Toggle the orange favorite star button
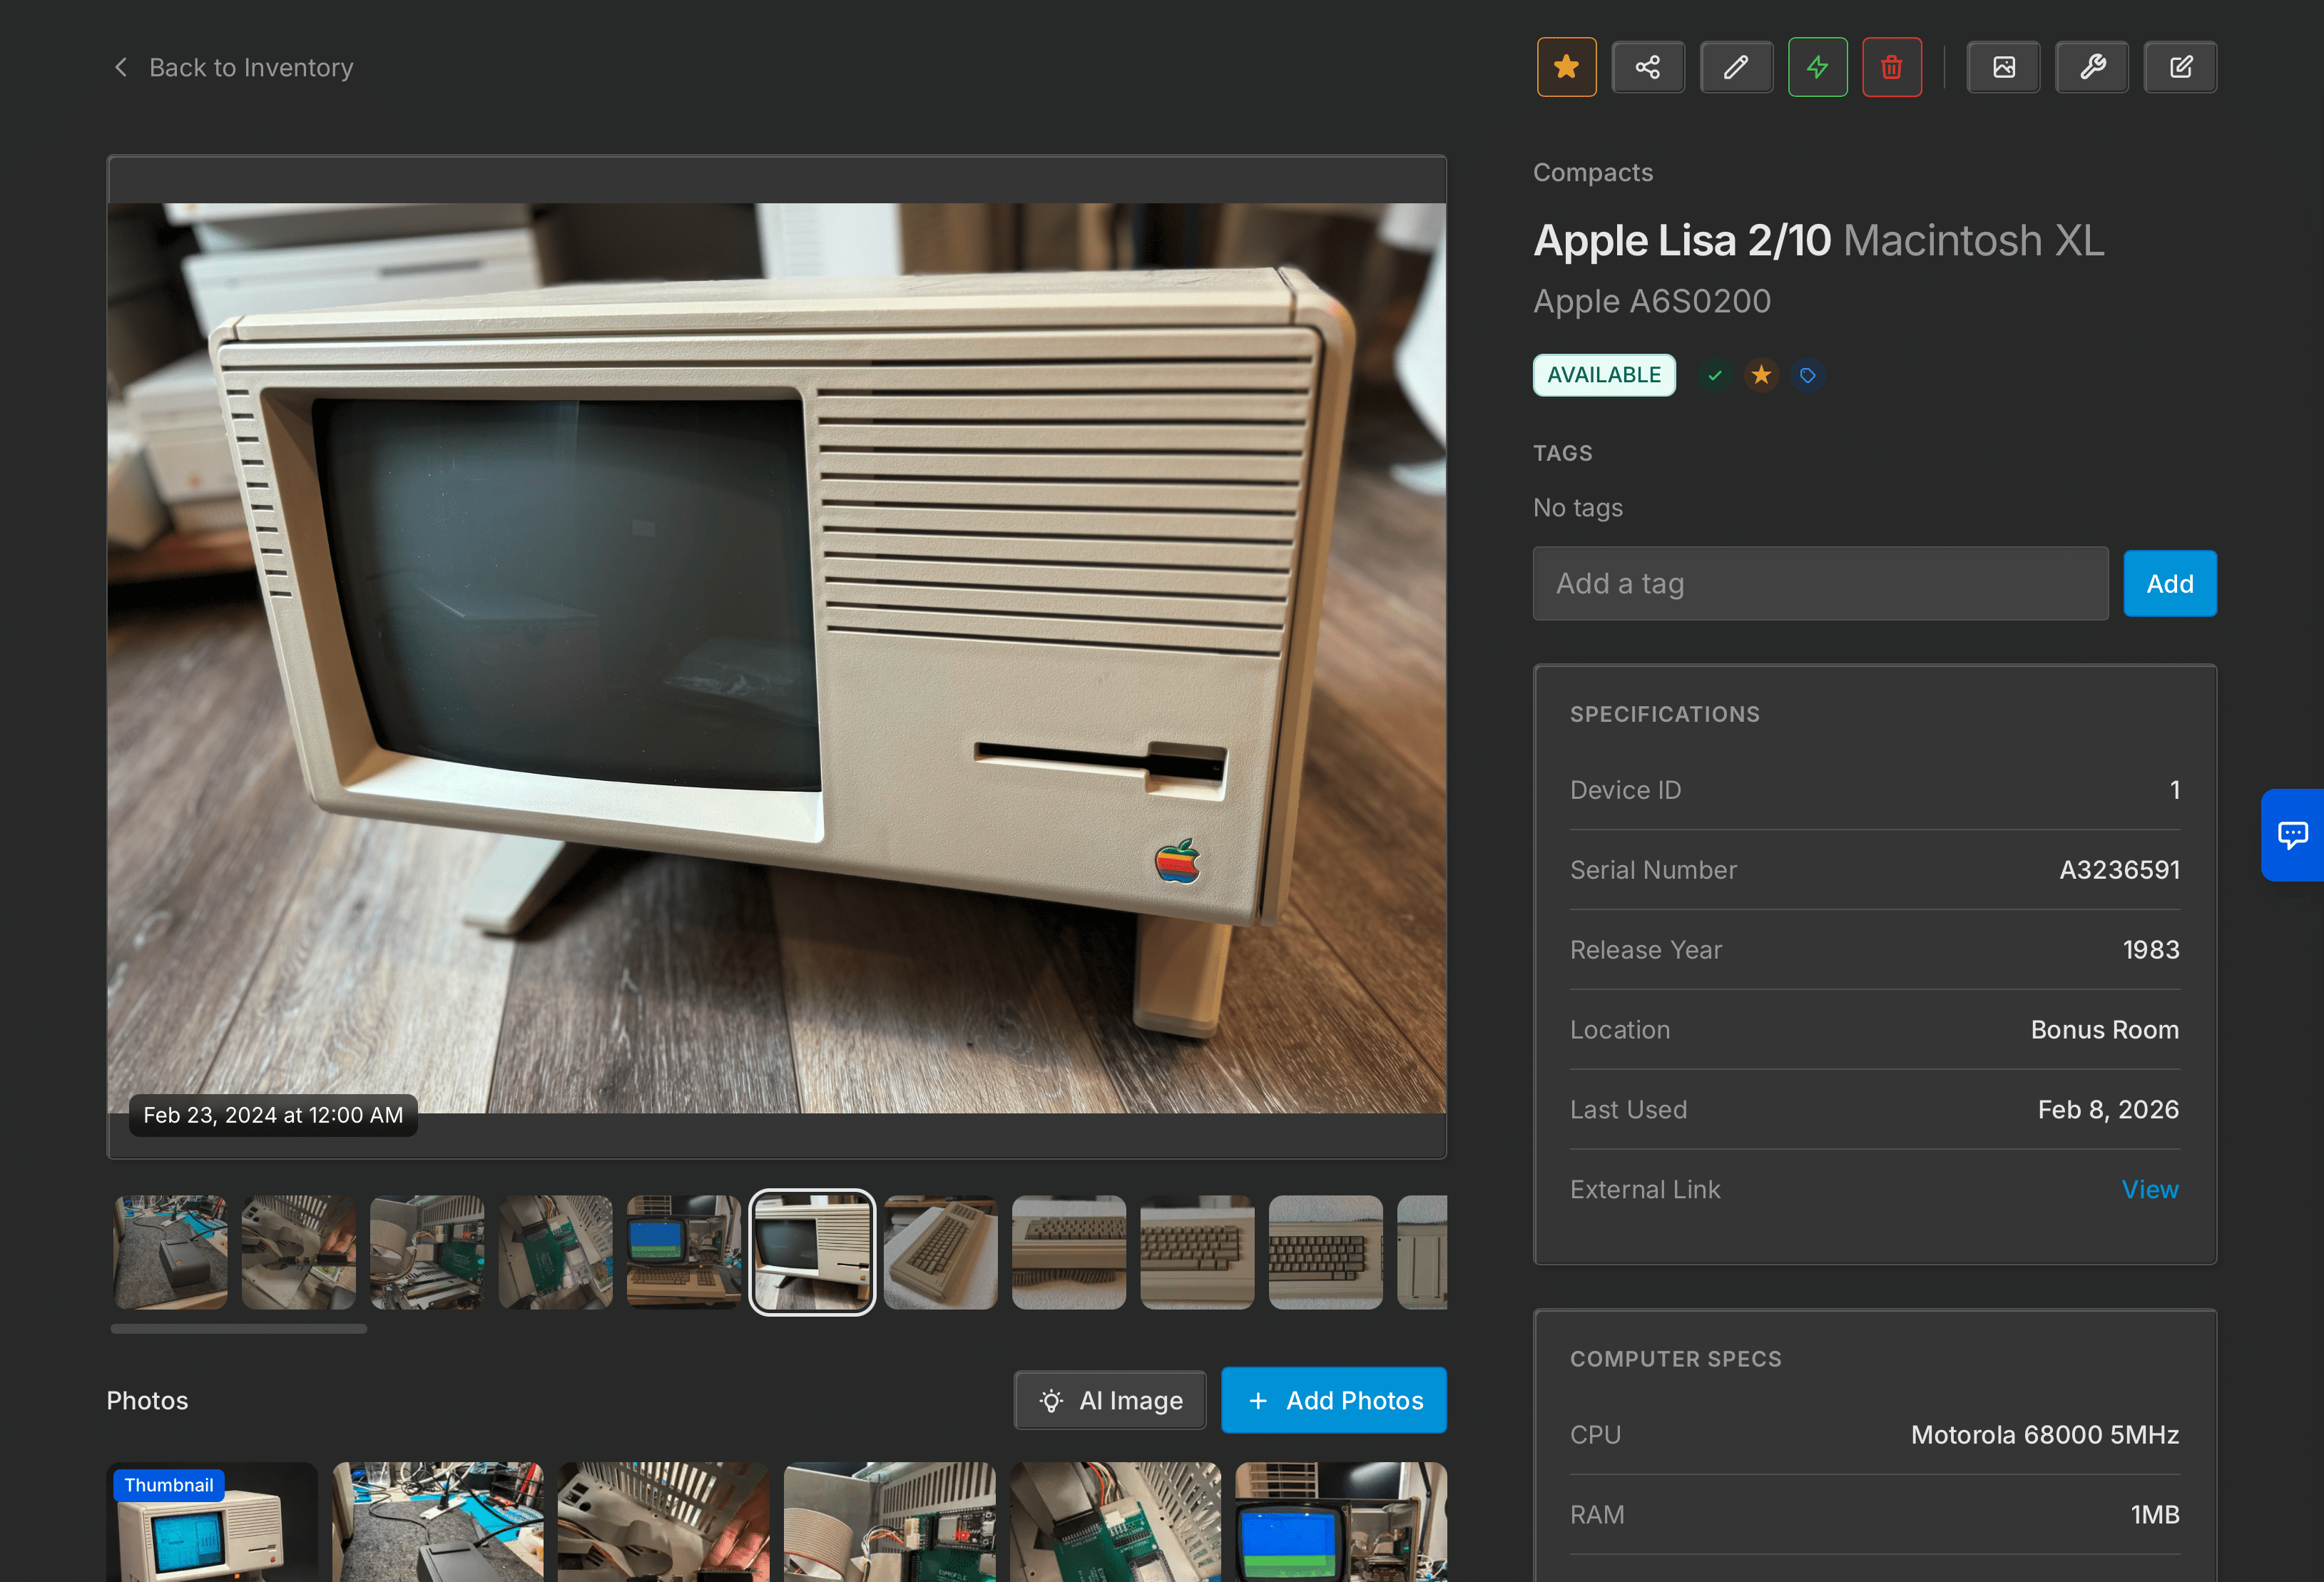This screenshot has height=1582, width=2324. click(1566, 67)
